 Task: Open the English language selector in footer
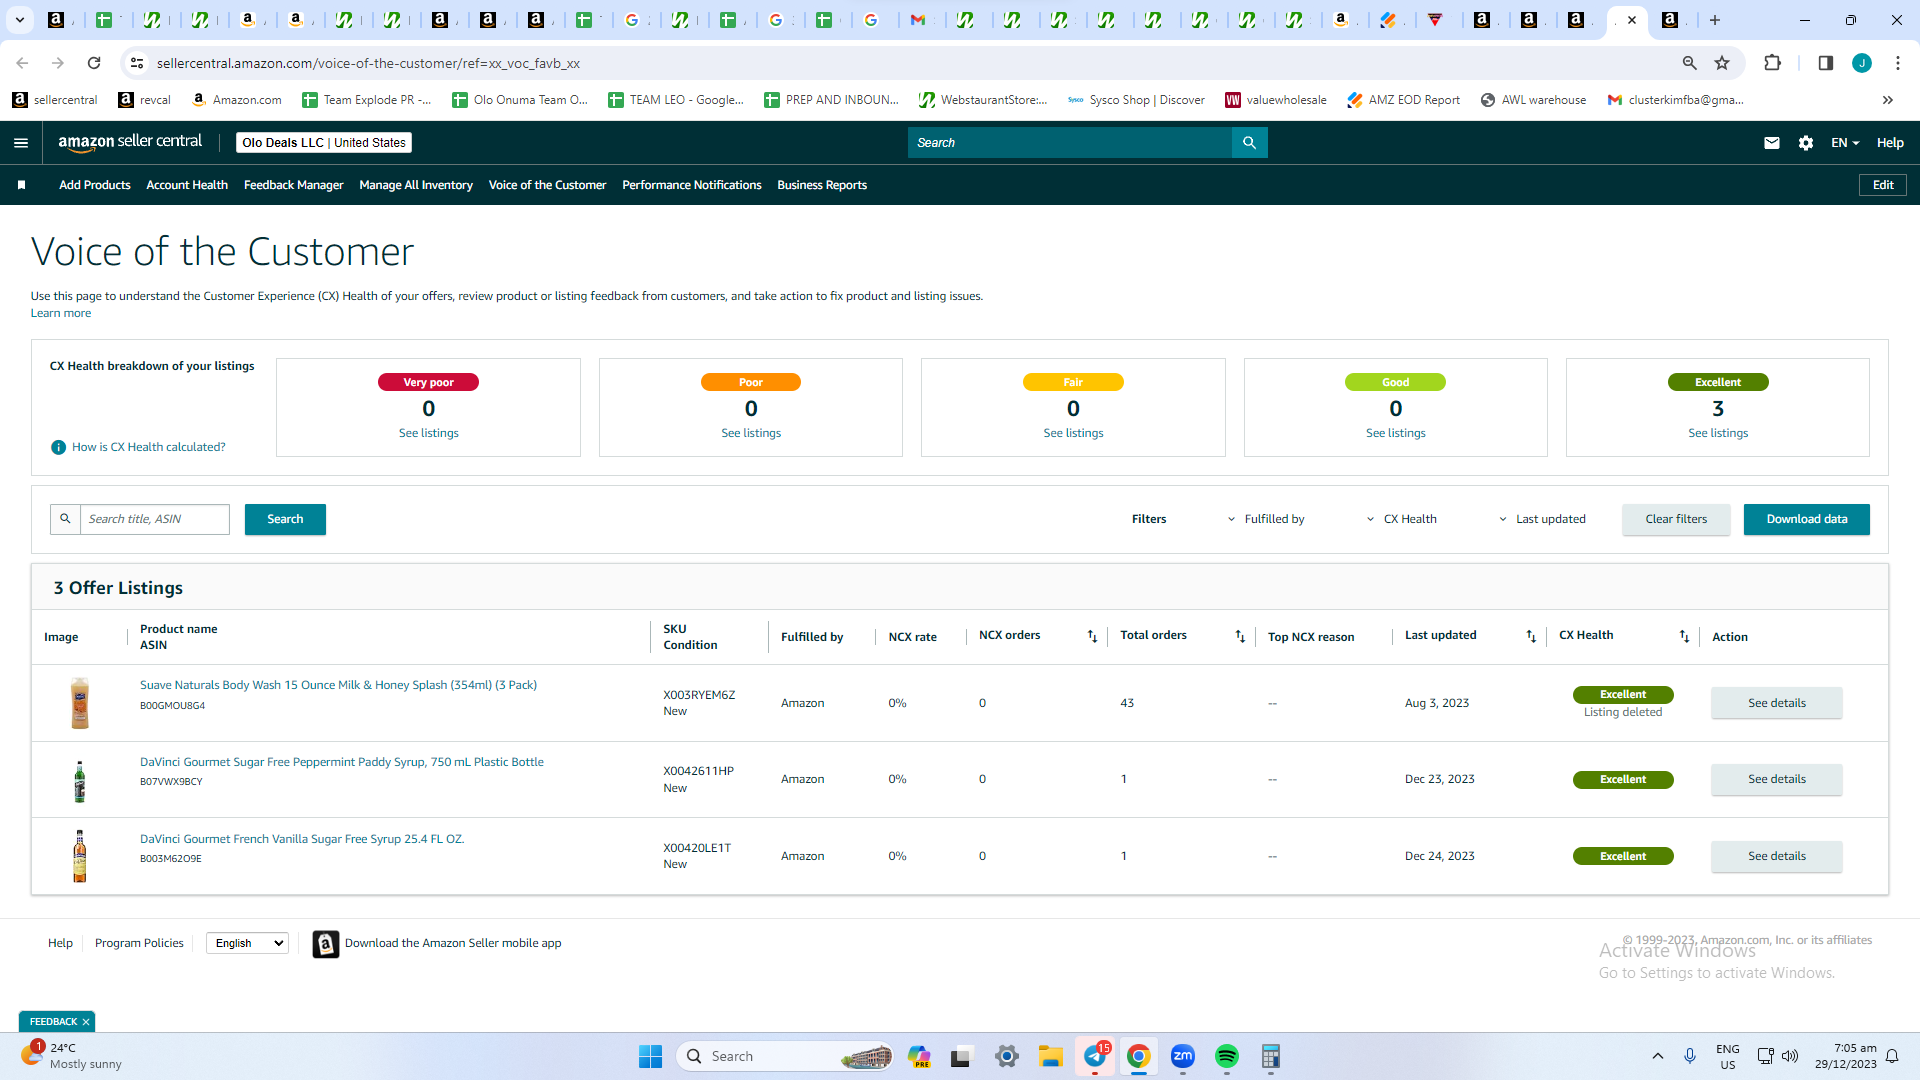point(247,943)
